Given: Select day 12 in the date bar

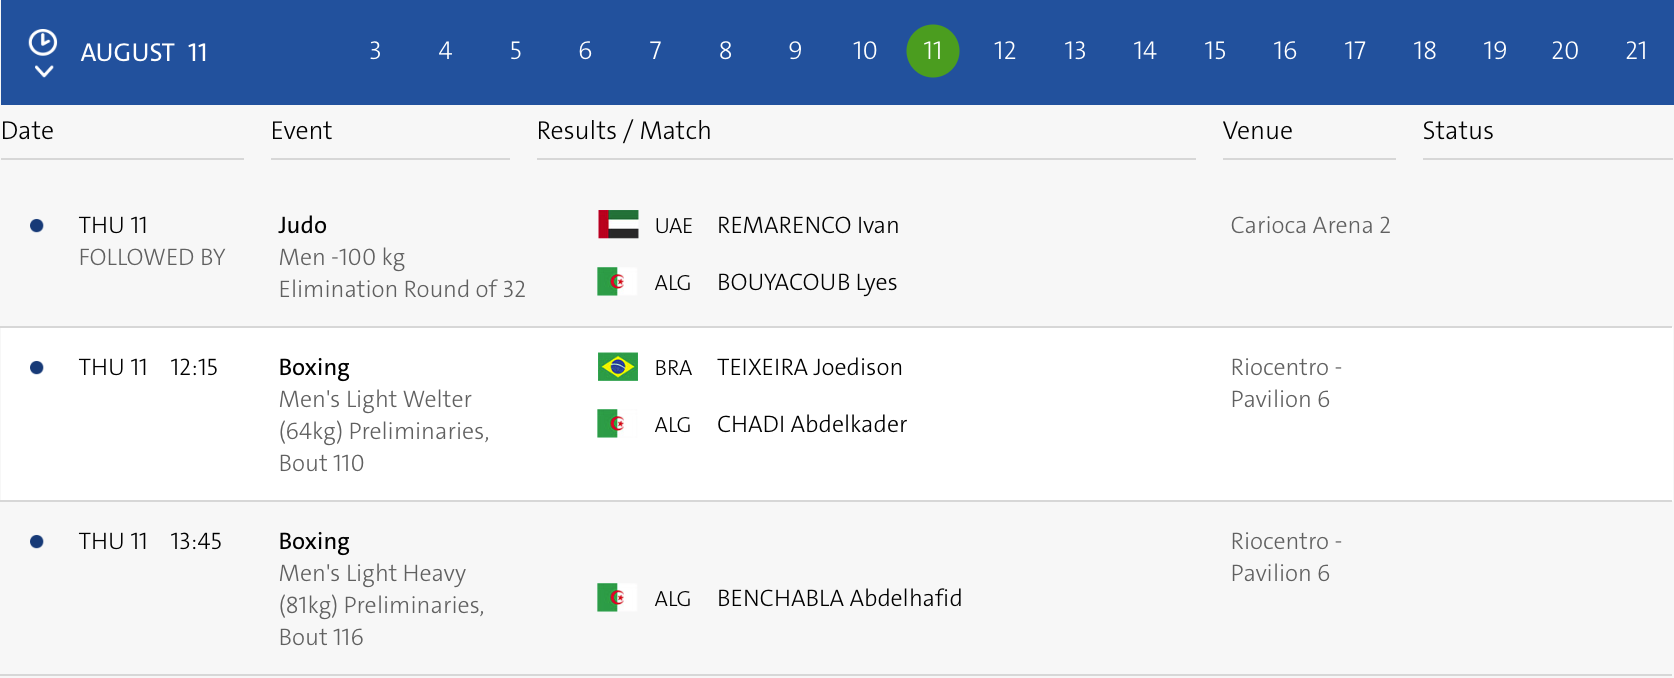Looking at the screenshot, I should [x=1004, y=51].
